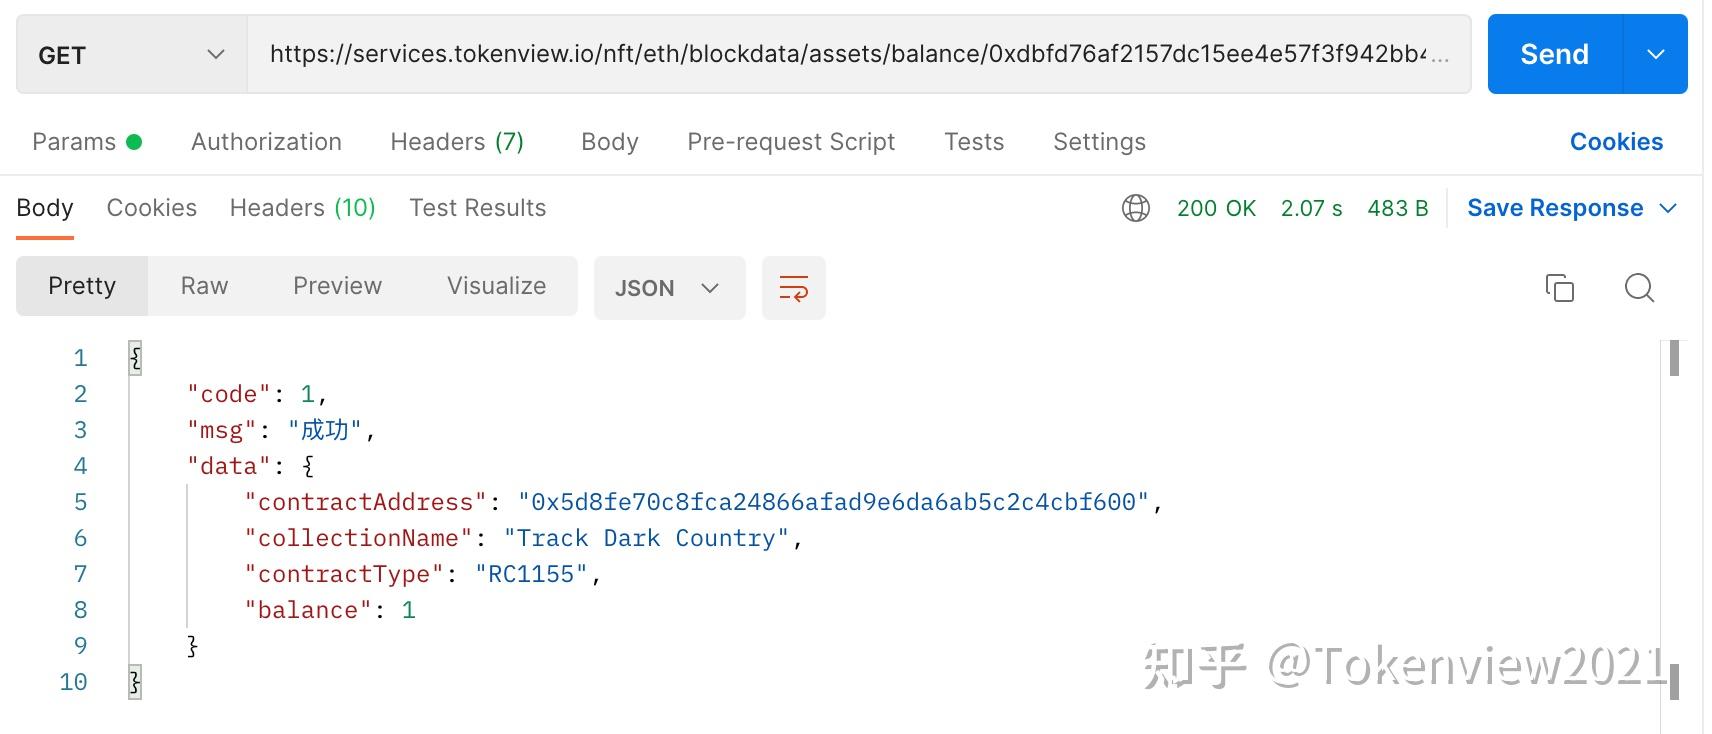
Task: Copy the response body
Action: pos(1560,288)
